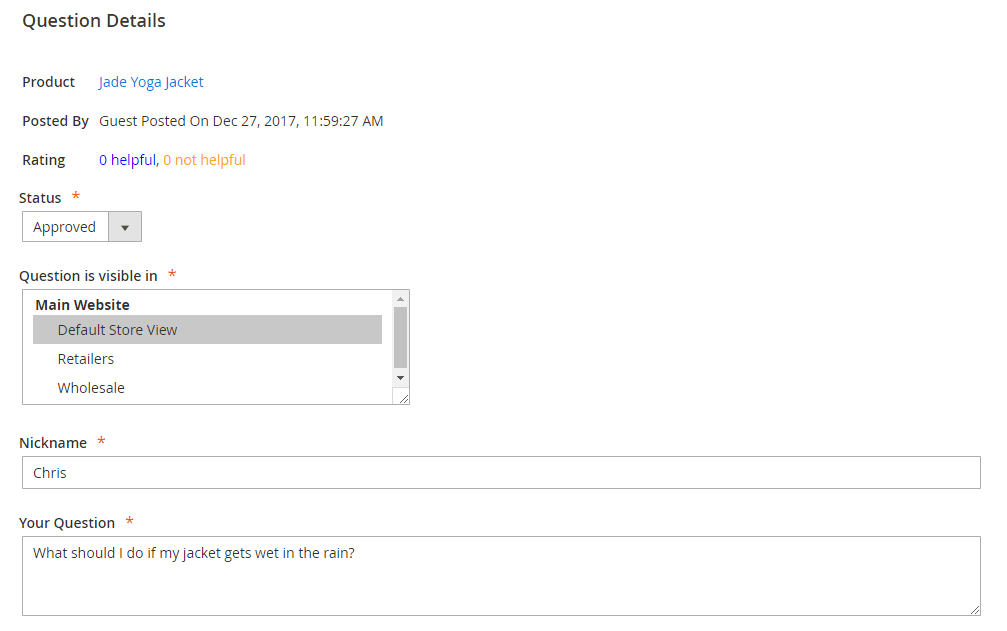Screen dimensions: 1007x631
Task: Click the Status field label
Action: point(40,198)
